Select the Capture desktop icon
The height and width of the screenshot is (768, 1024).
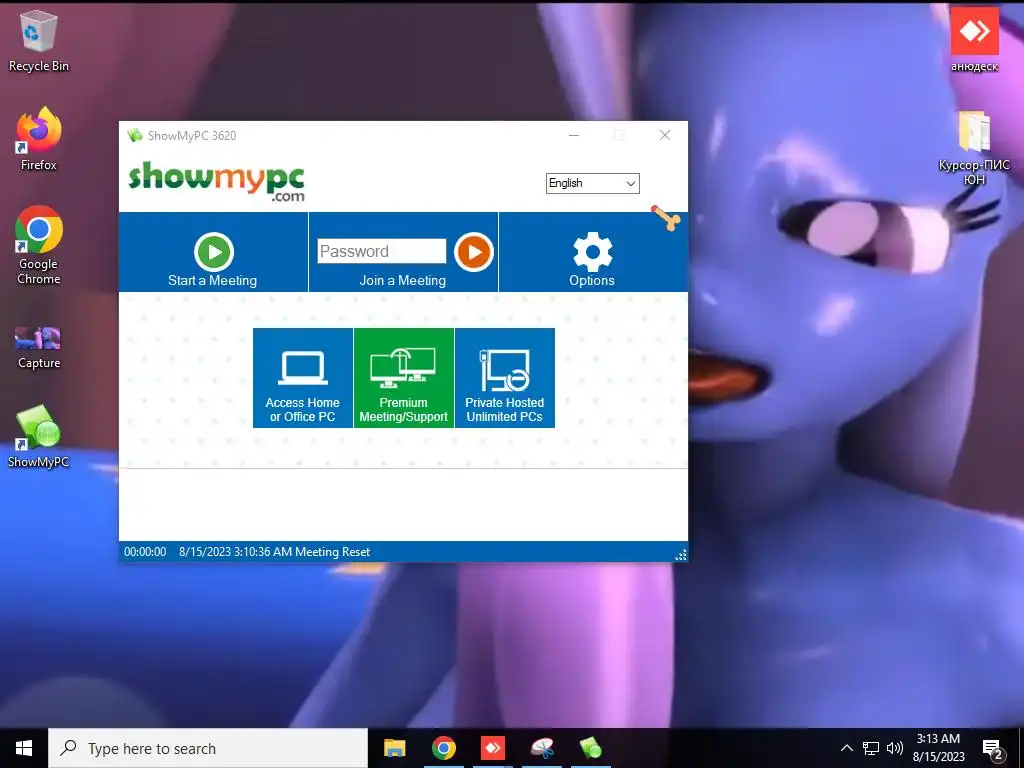tap(39, 348)
